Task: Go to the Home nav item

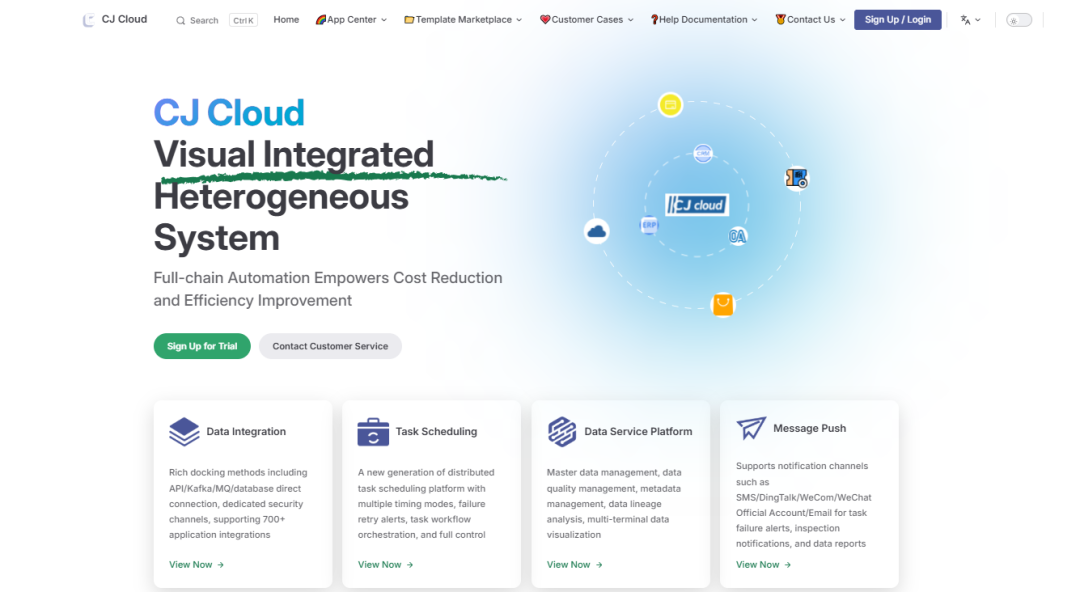Action: [x=286, y=20]
